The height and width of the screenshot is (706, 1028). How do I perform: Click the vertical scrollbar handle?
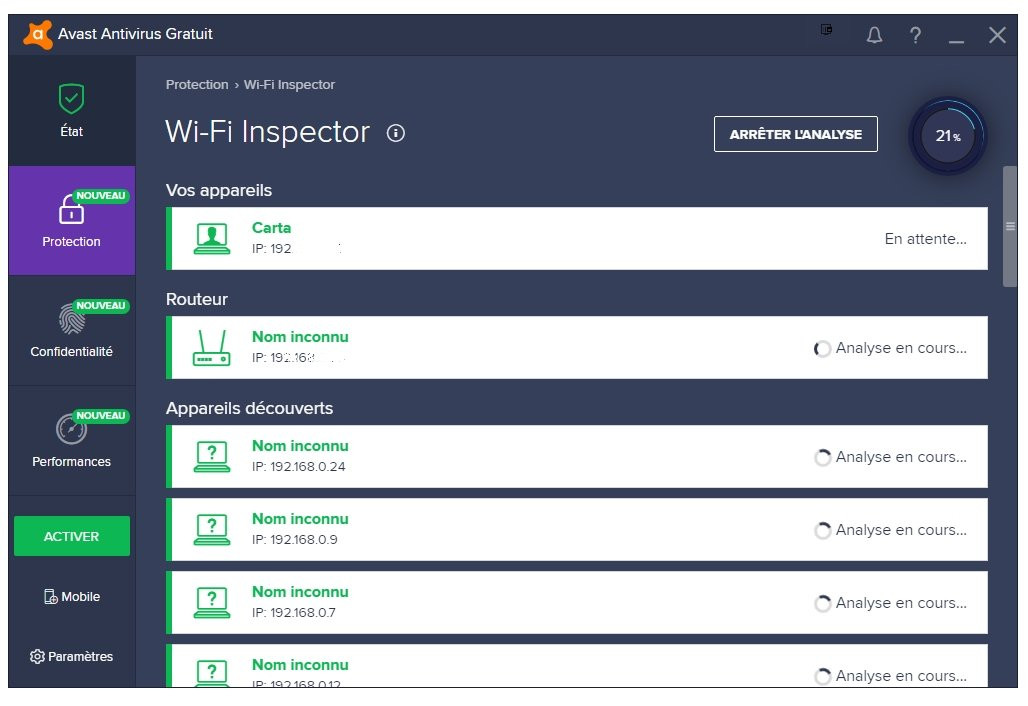1009,227
